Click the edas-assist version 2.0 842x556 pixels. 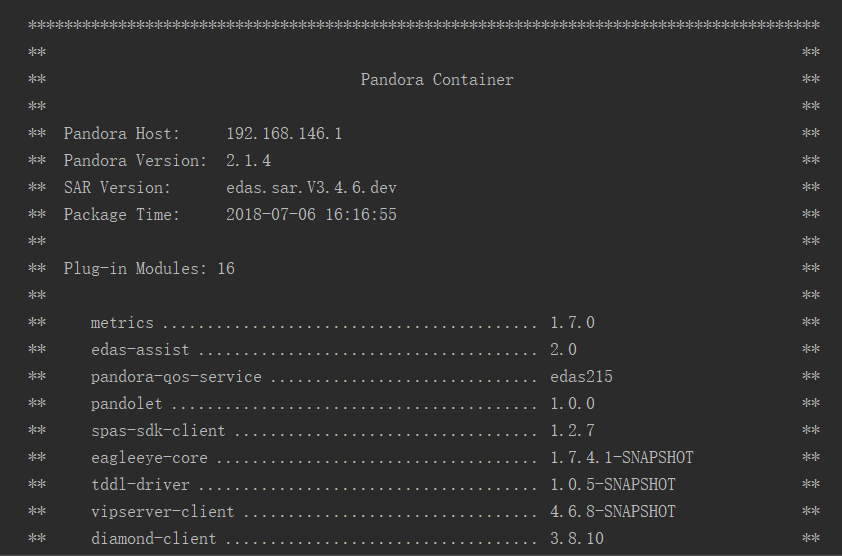coord(563,350)
